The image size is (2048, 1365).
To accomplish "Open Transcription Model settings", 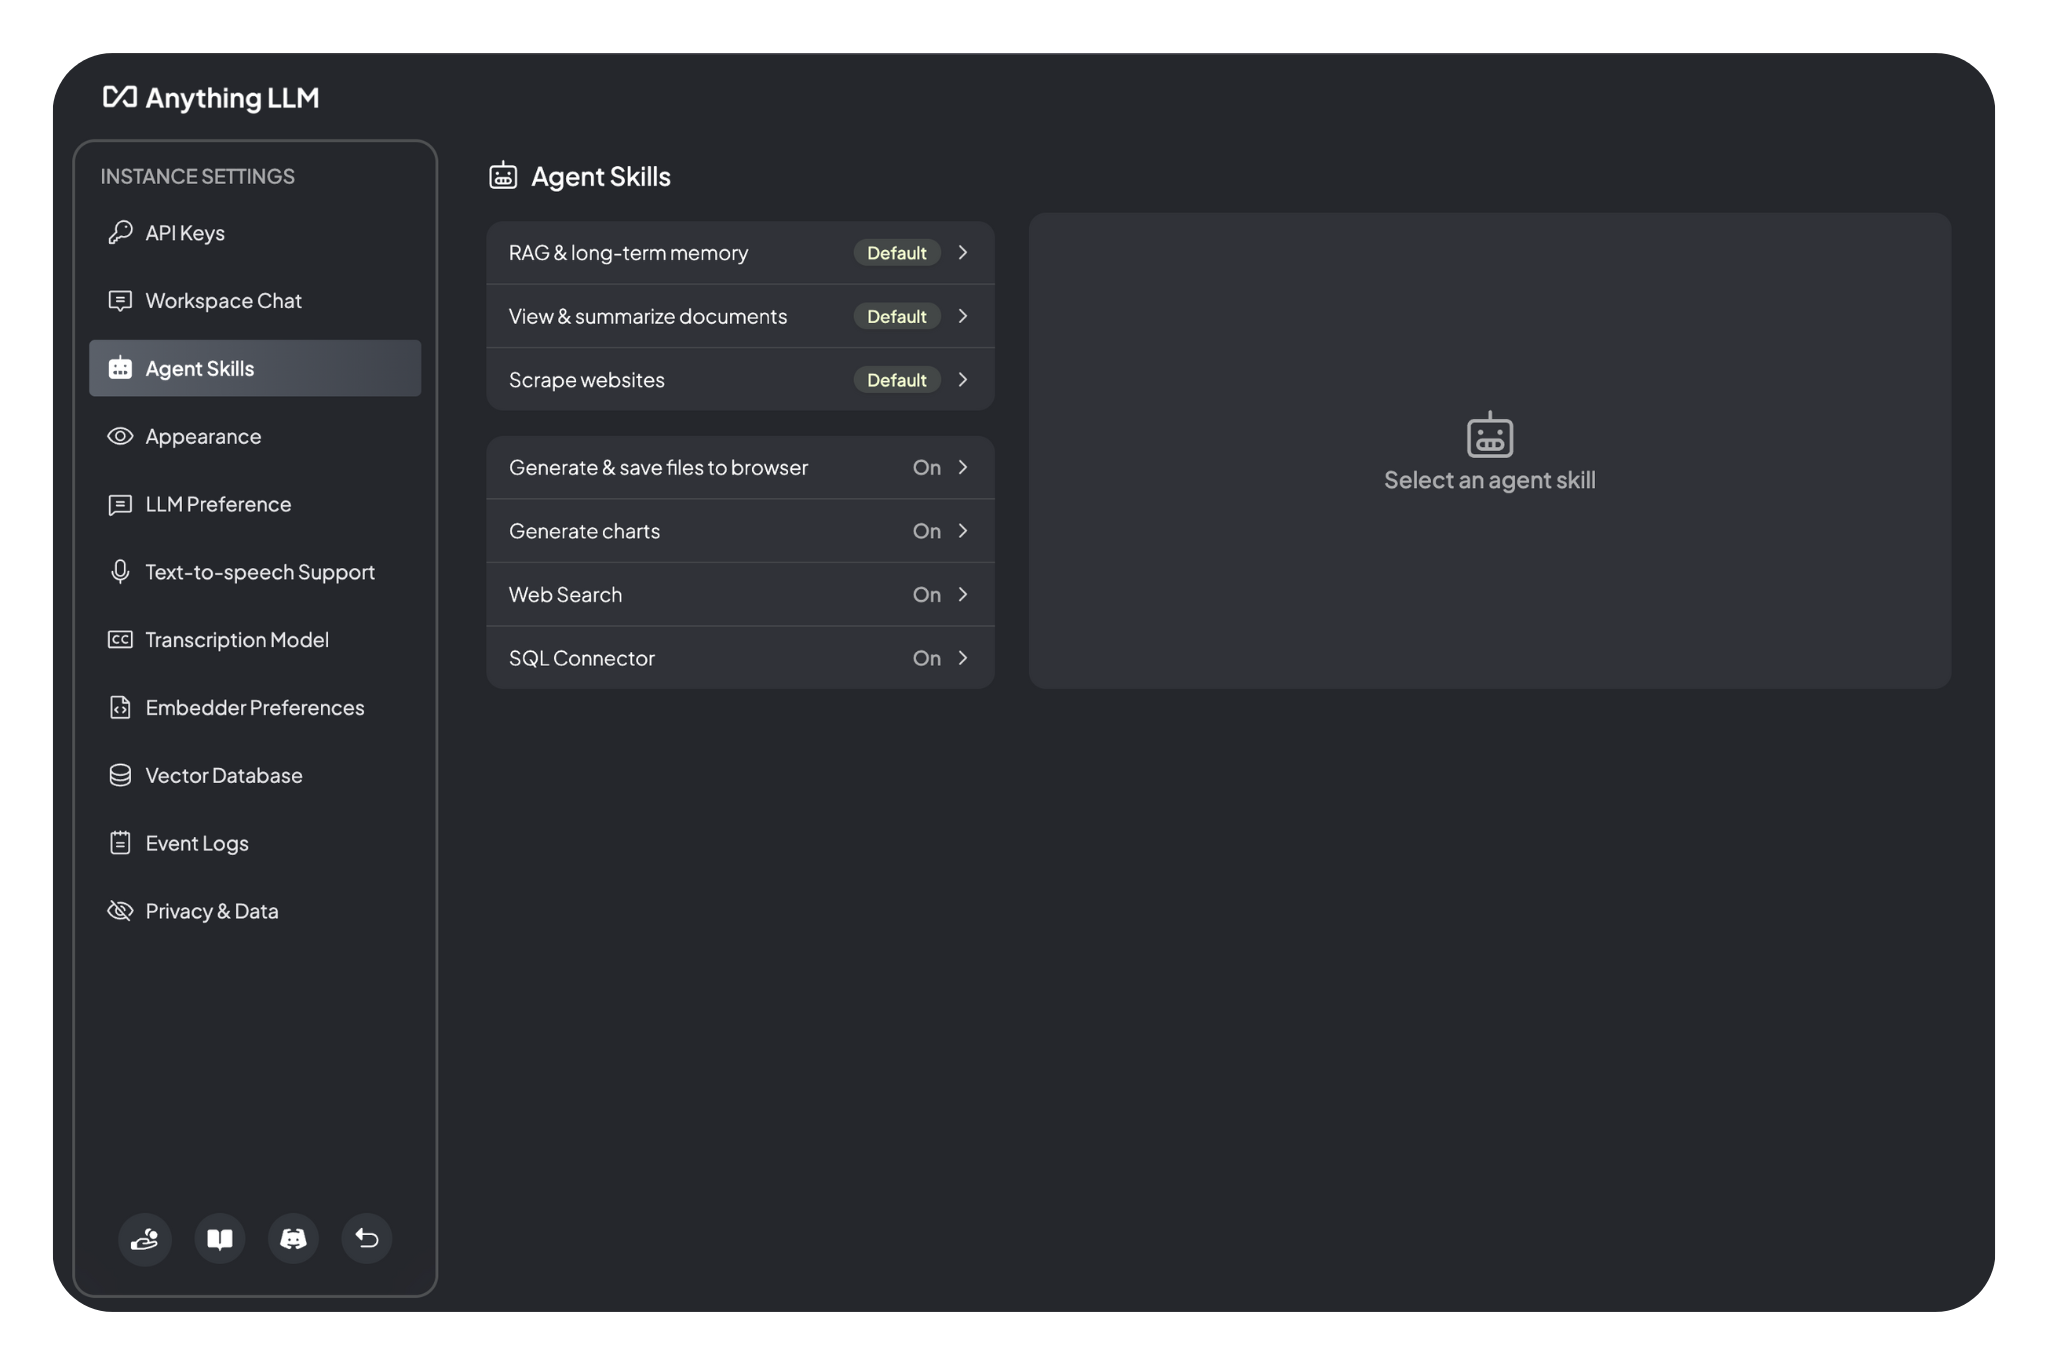I will tap(255, 639).
